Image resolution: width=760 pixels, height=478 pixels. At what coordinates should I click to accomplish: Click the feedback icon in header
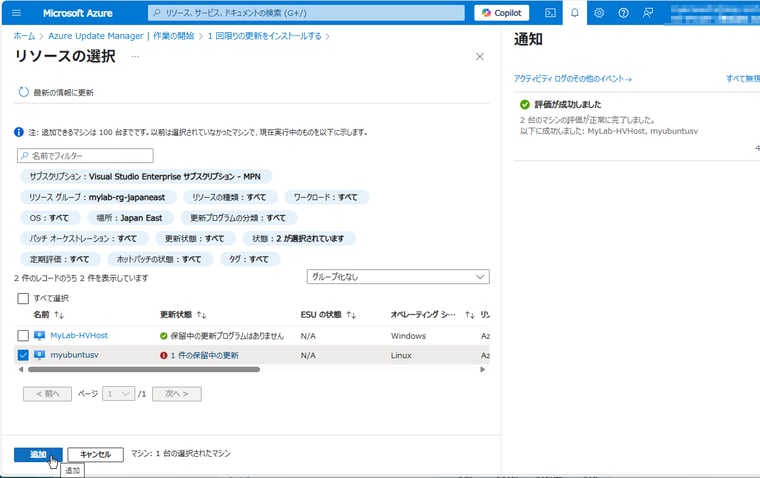[649, 13]
